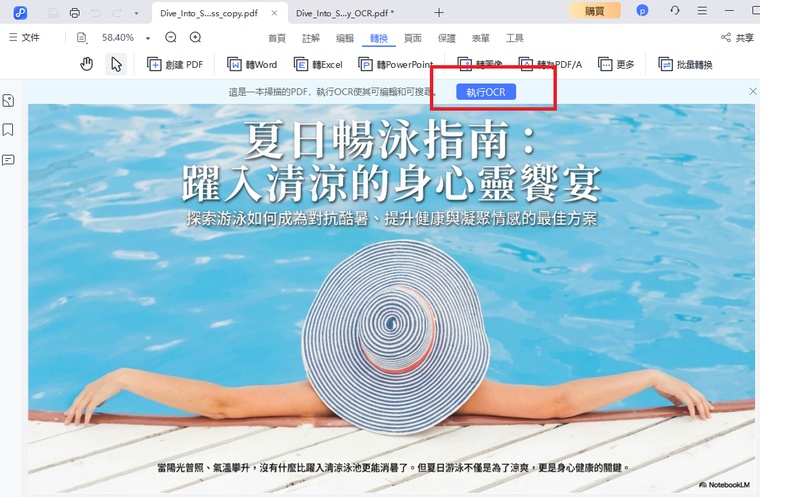800x497 pixels.
Task: Click the striped sun hat in the document
Action: point(395,337)
